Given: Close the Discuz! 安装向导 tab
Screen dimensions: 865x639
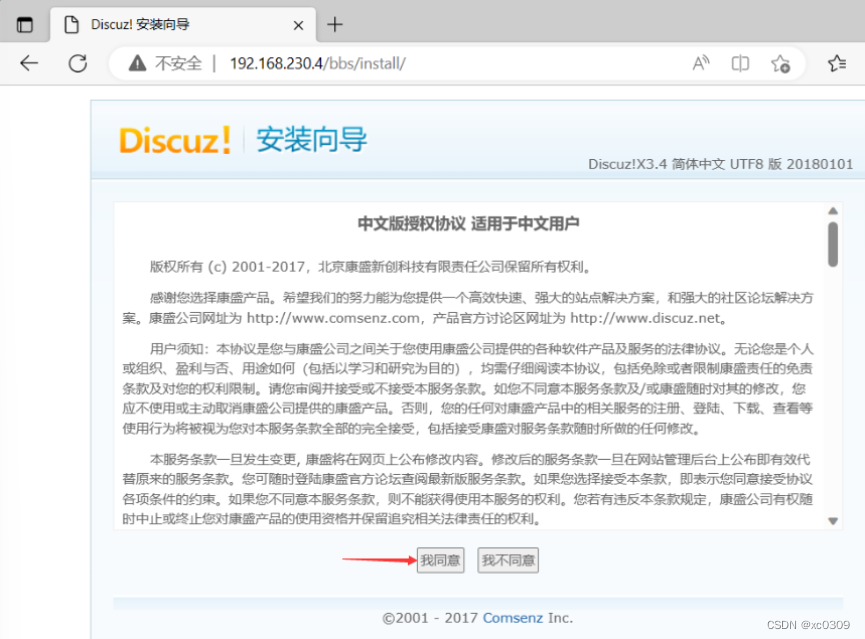Looking at the screenshot, I should coord(298,25).
